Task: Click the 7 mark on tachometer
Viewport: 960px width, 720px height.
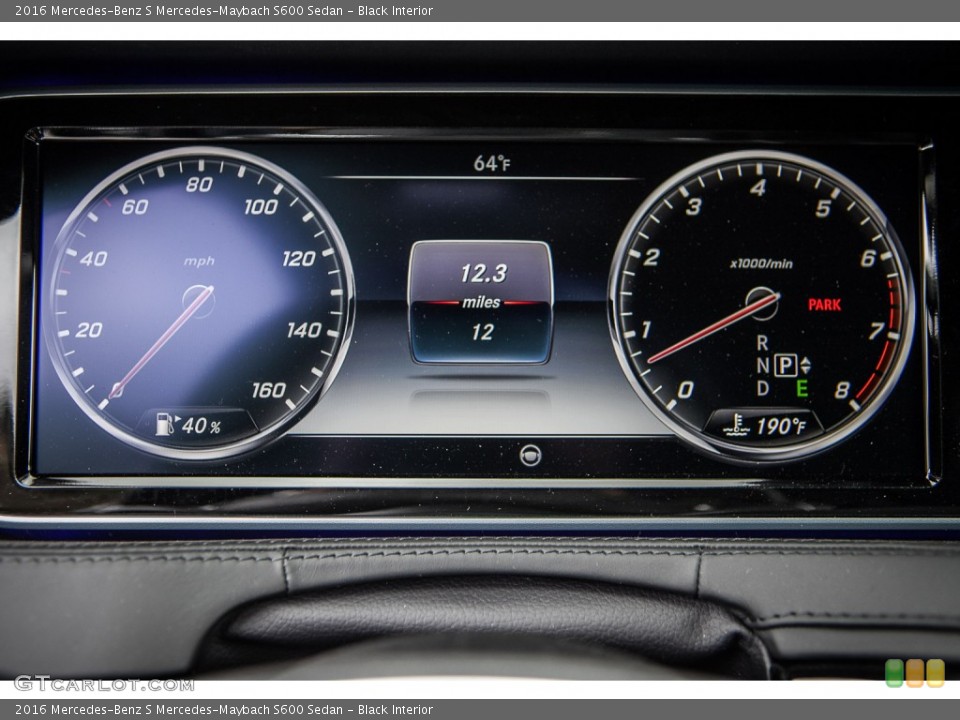Action: 877,331
